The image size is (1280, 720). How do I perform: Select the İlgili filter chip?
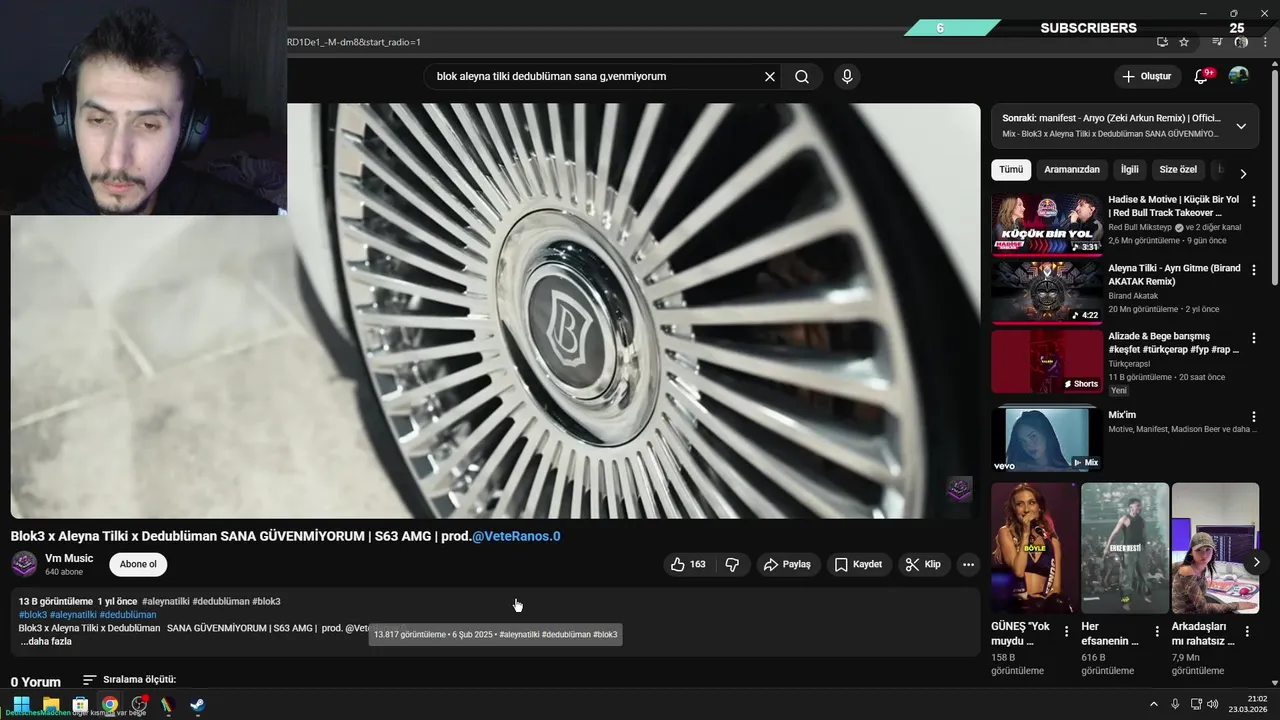point(1129,170)
